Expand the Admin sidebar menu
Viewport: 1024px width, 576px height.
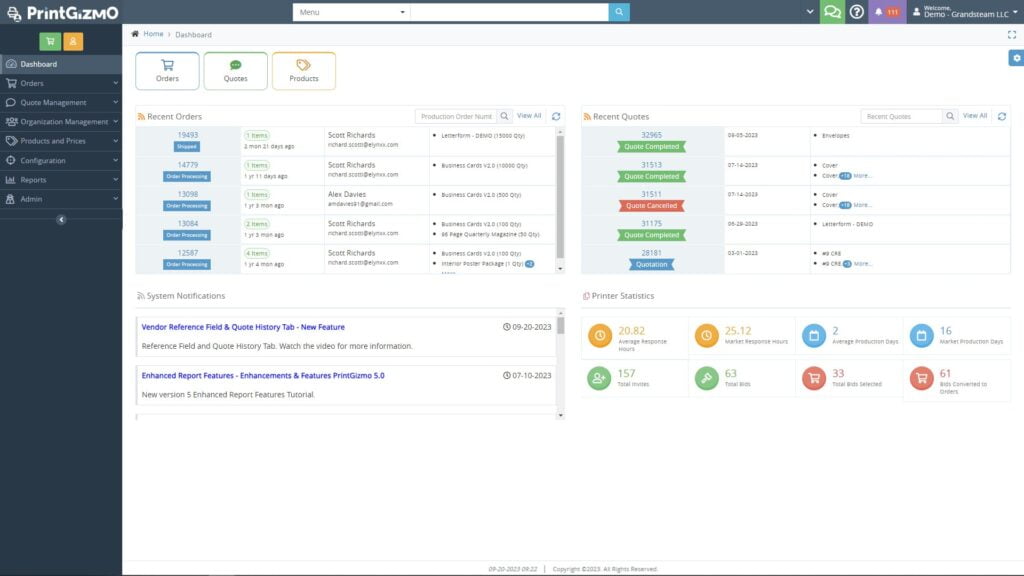[61, 199]
